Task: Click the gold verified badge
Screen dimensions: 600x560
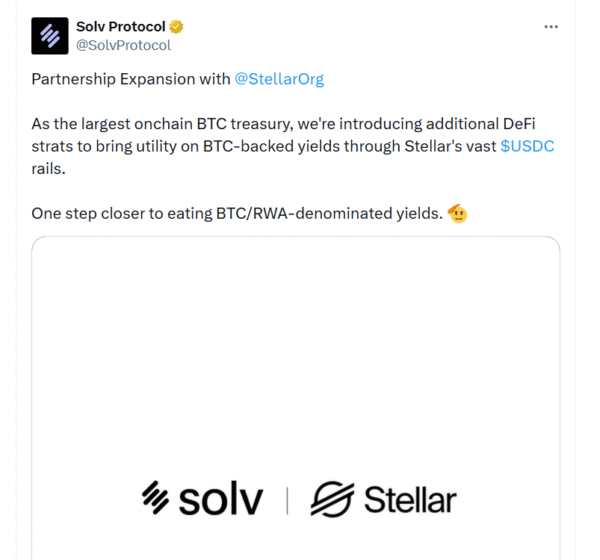Action: pyautogui.click(x=176, y=27)
